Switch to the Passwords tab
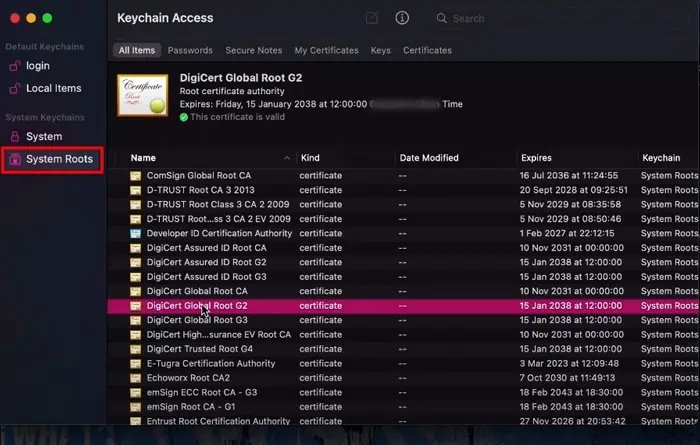The width and height of the screenshot is (700, 445). (190, 50)
